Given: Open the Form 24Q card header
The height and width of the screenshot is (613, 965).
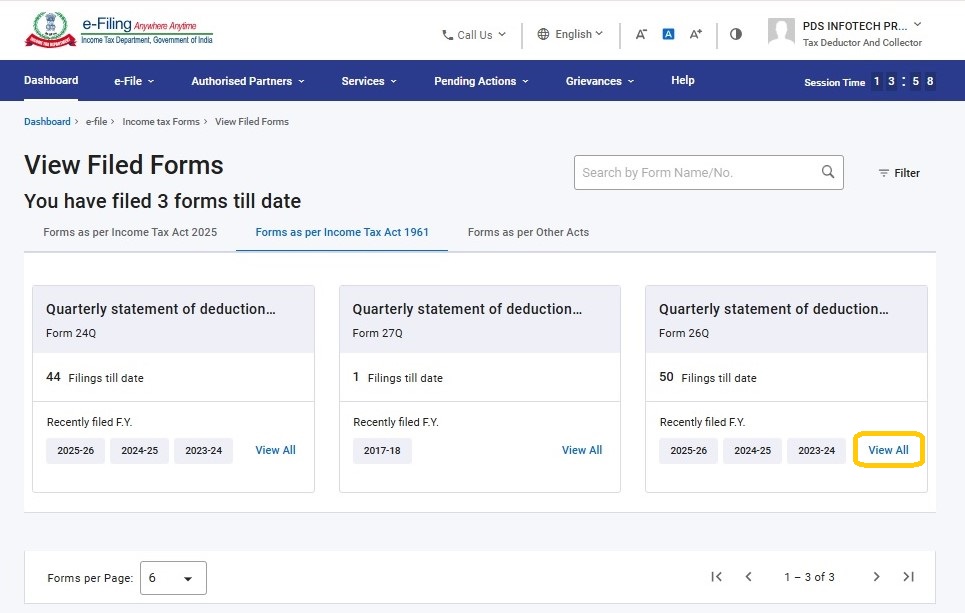Looking at the screenshot, I should 174,319.
